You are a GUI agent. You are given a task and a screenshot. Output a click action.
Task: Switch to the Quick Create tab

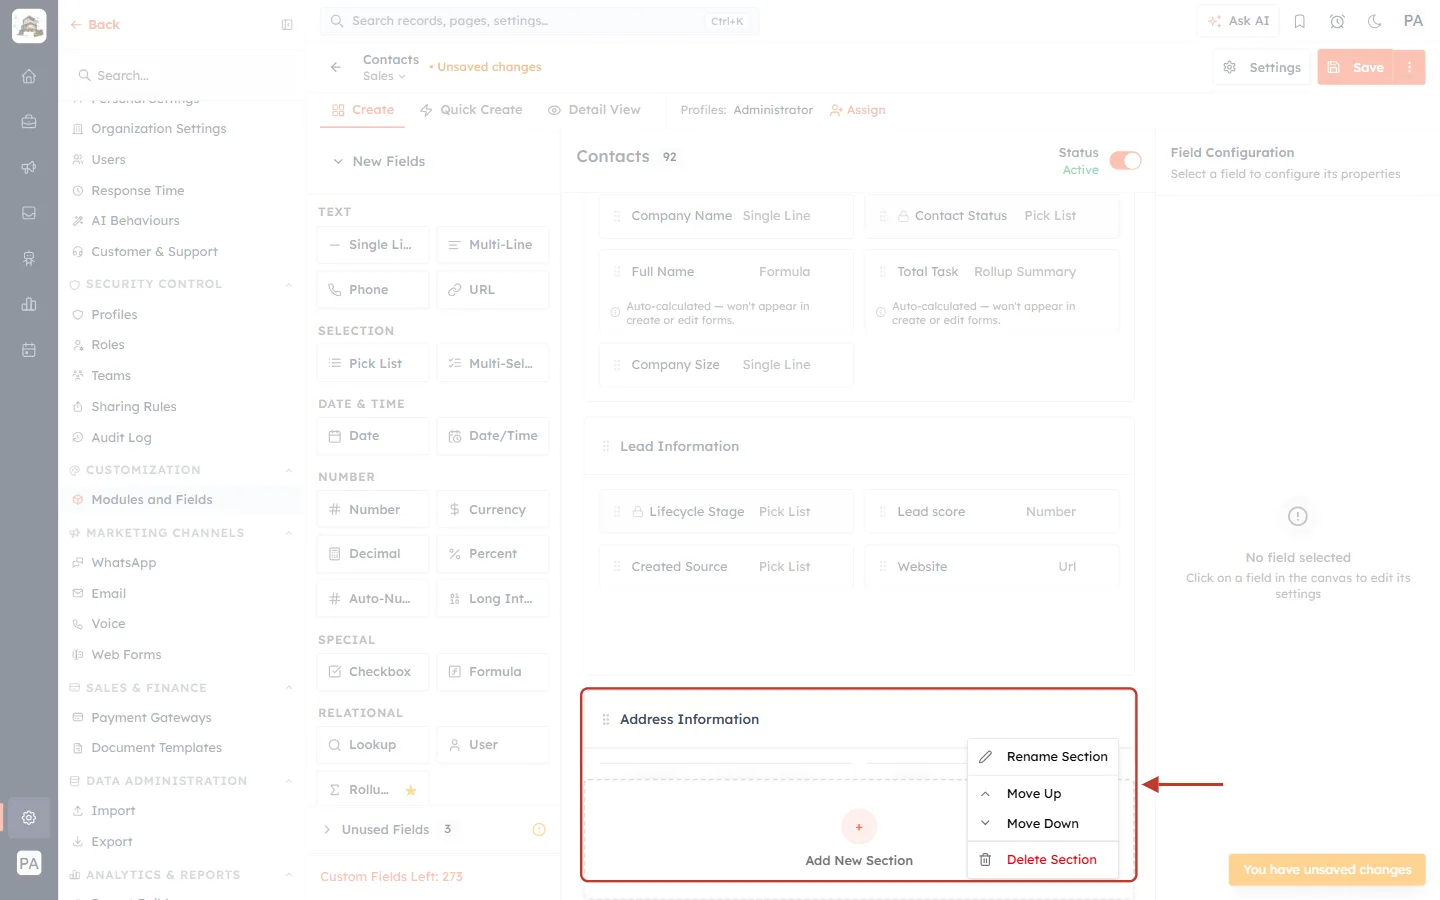pyautogui.click(x=471, y=110)
